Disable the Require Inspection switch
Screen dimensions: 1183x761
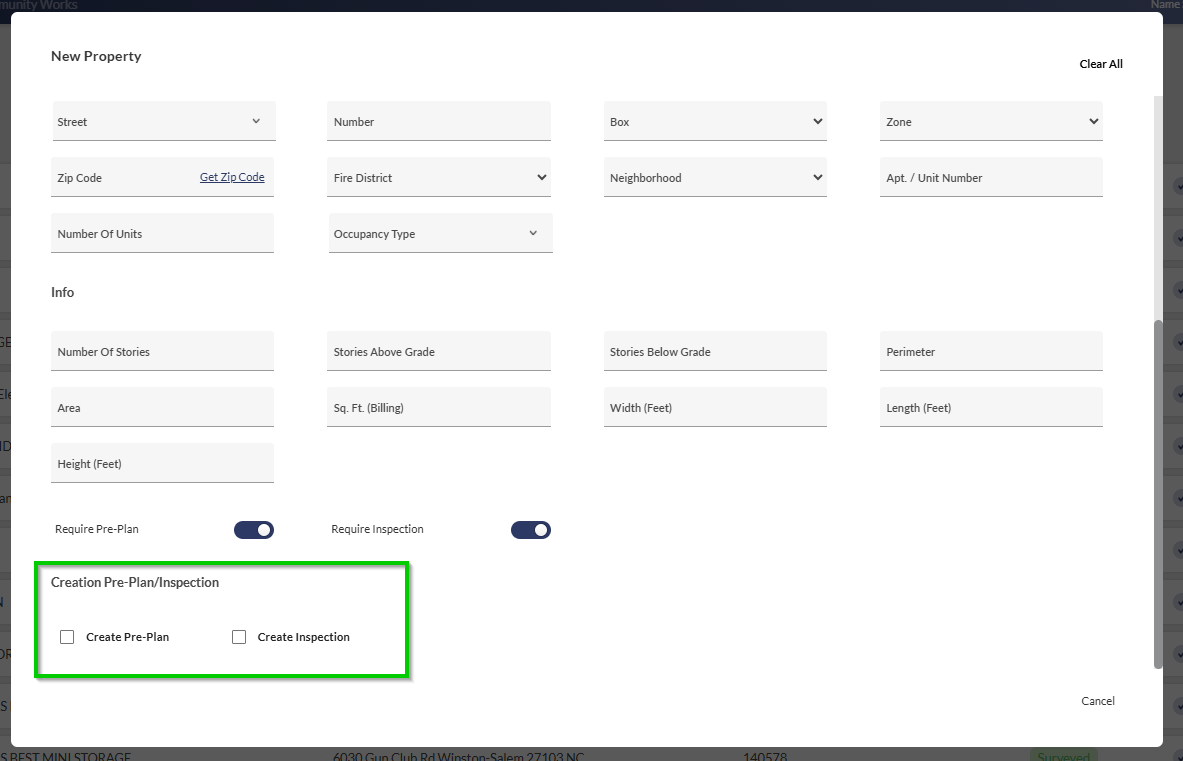(531, 530)
